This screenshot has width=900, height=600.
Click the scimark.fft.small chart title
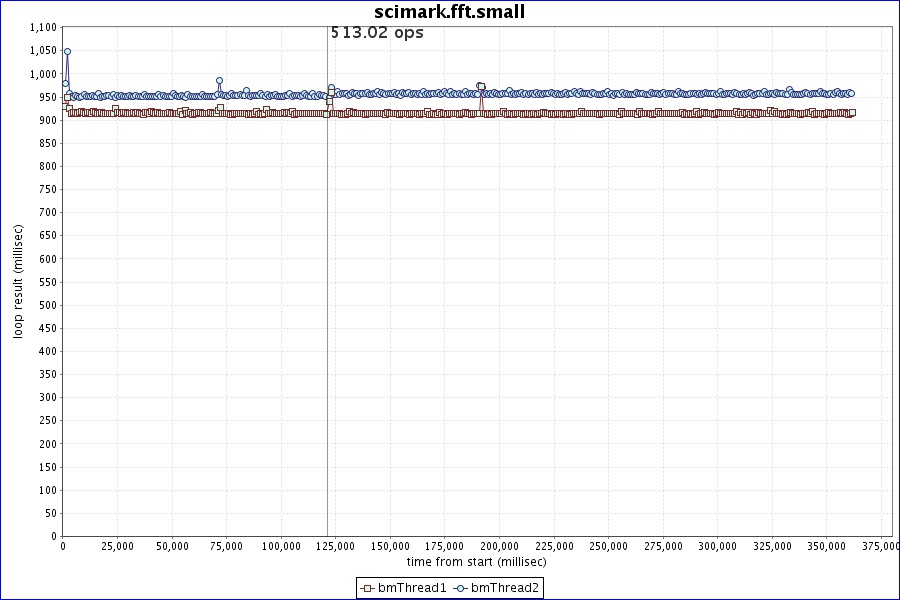(449, 12)
